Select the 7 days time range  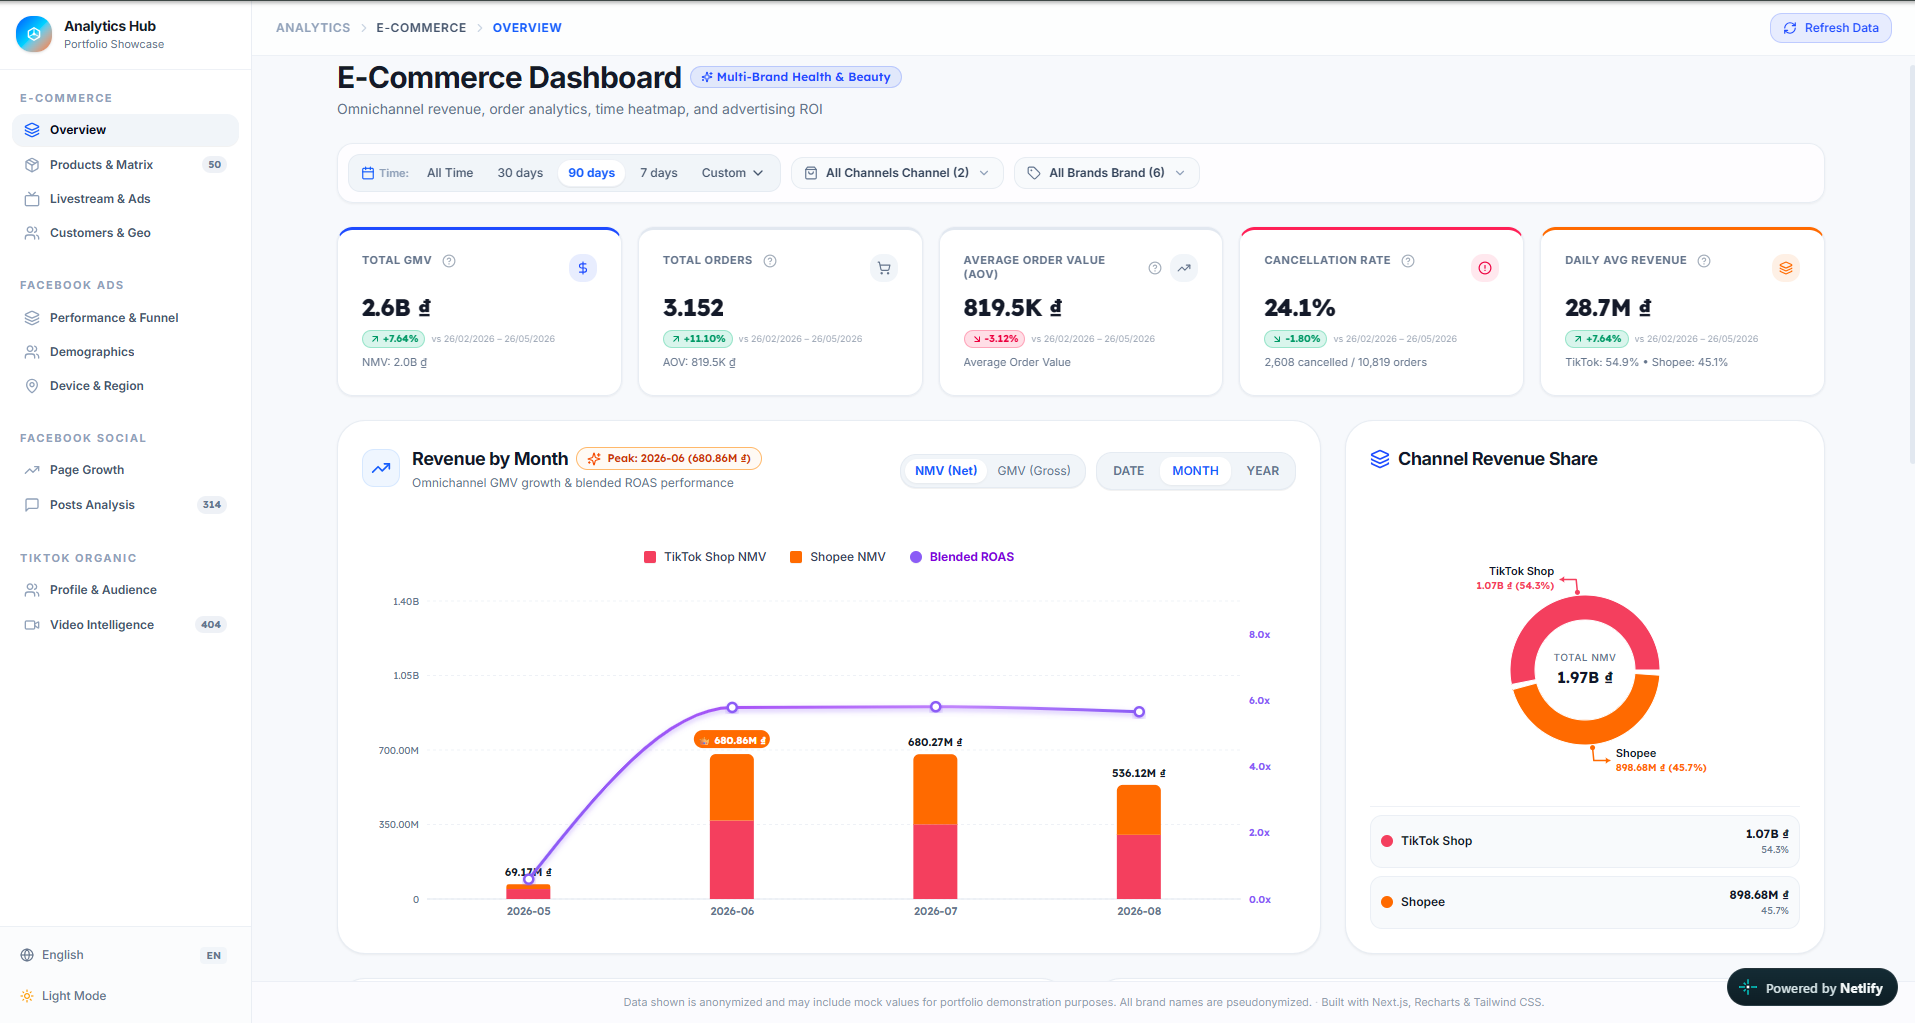tap(659, 173)
